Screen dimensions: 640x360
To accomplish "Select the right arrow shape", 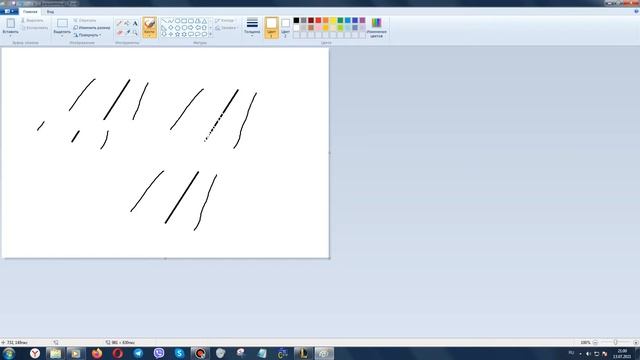I will [191, 28].
